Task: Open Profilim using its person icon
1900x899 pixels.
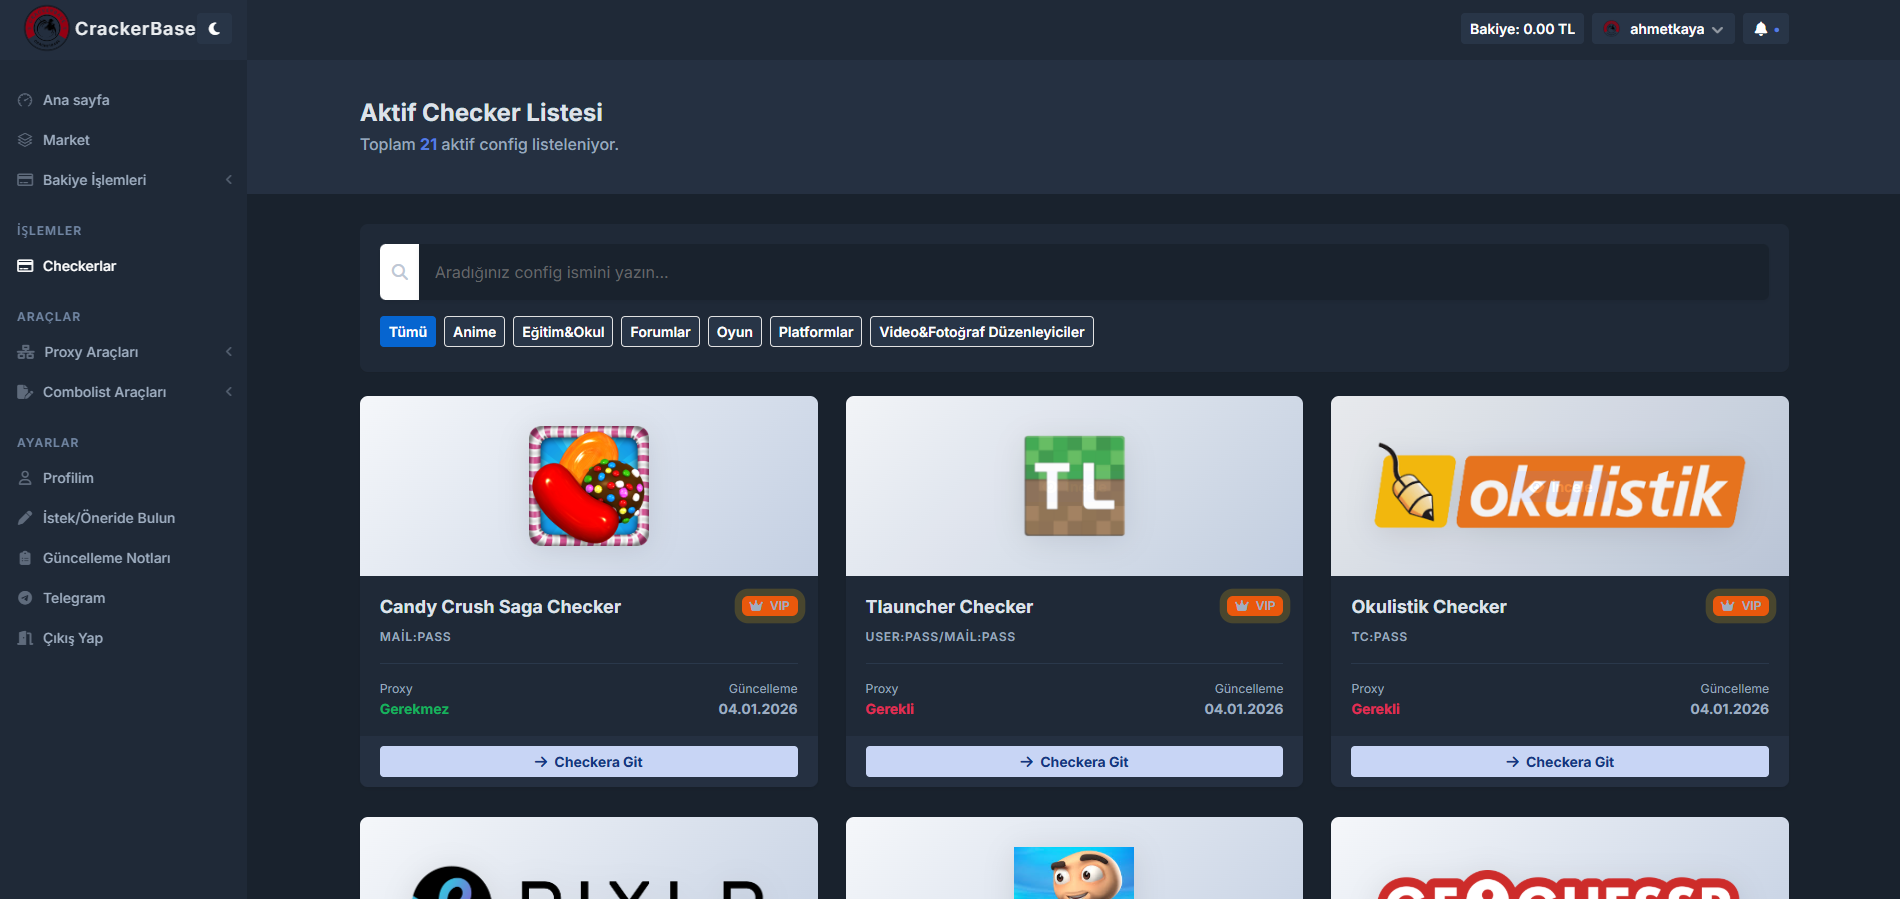Action: click(25, 478)
